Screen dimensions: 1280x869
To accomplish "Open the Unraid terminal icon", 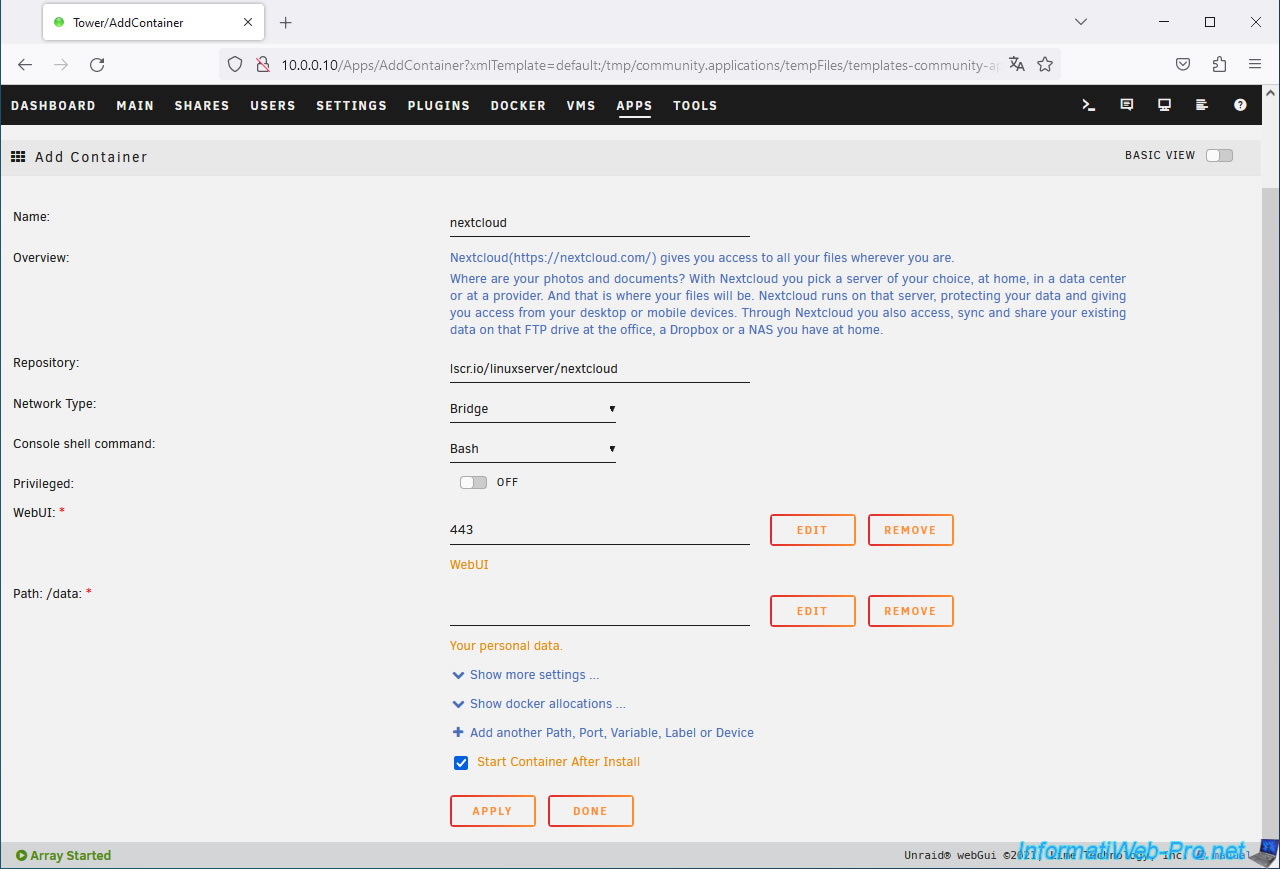I will click(x=1089, y=105).
